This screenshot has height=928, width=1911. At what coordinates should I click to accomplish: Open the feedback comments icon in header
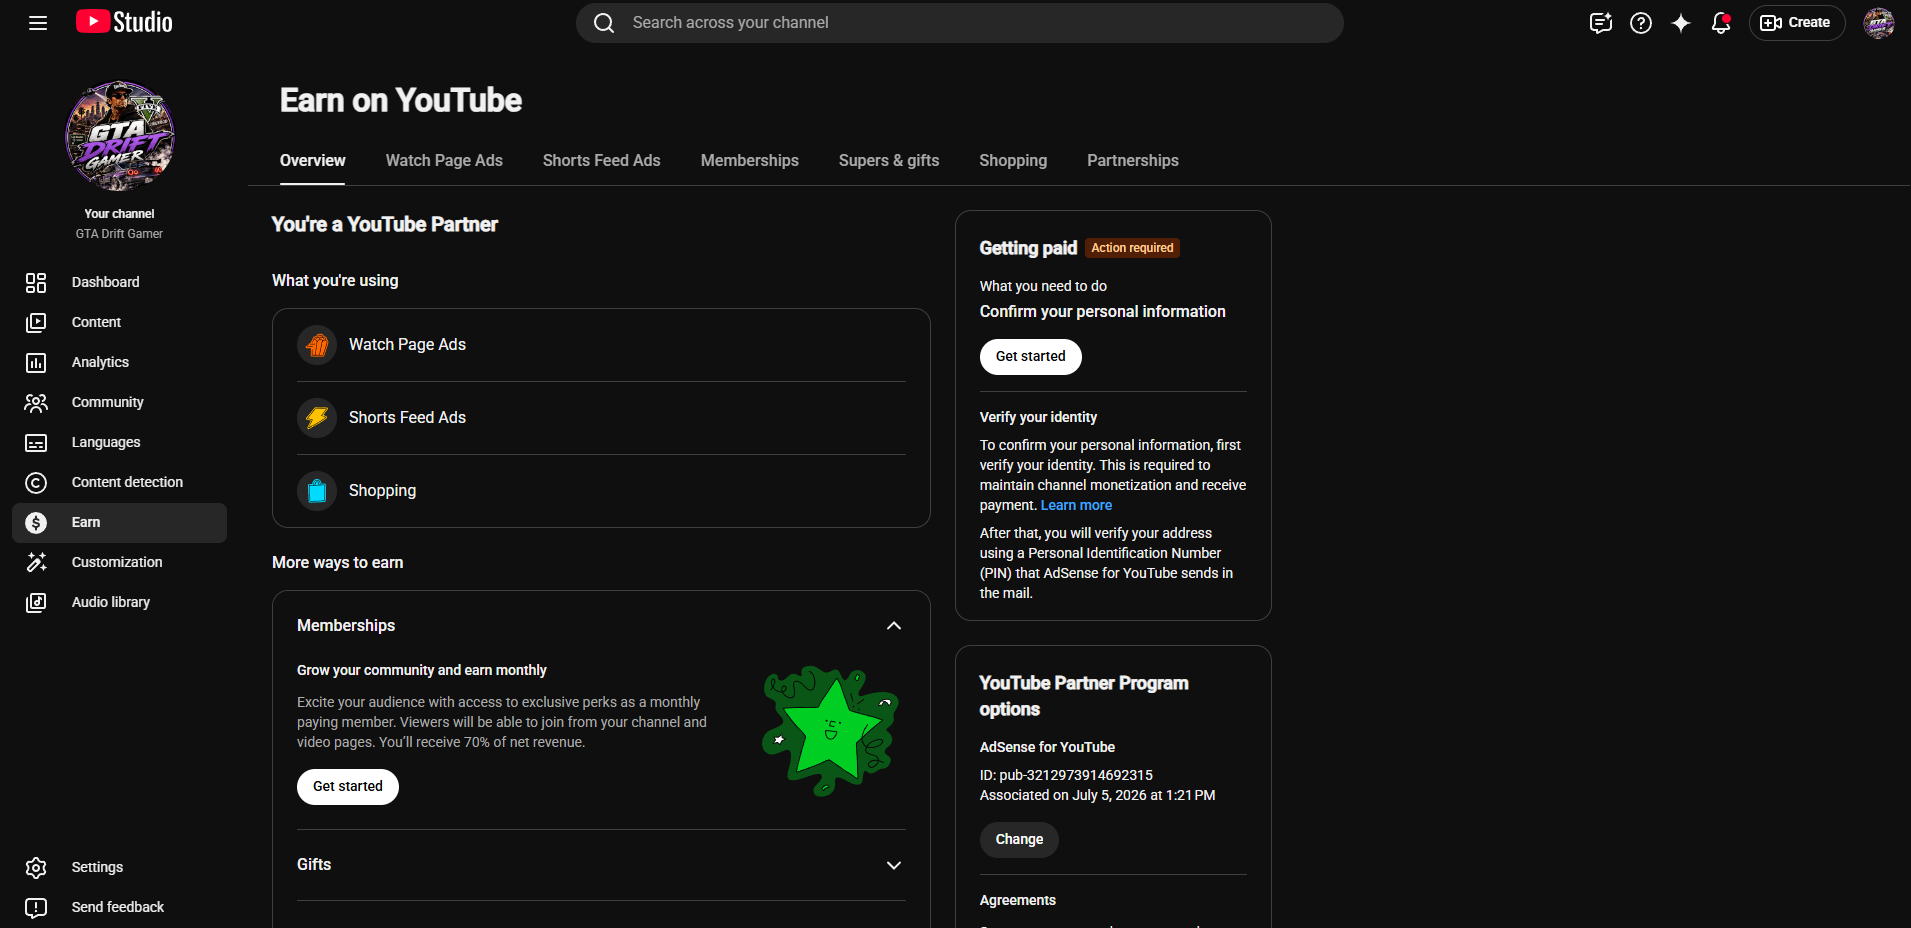point(1601,23)
